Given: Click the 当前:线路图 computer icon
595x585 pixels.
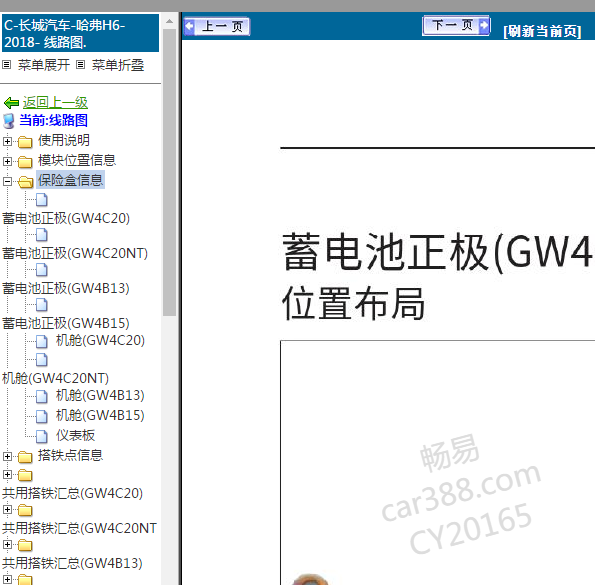Looking at the screenshot, I should pos(9,121).
